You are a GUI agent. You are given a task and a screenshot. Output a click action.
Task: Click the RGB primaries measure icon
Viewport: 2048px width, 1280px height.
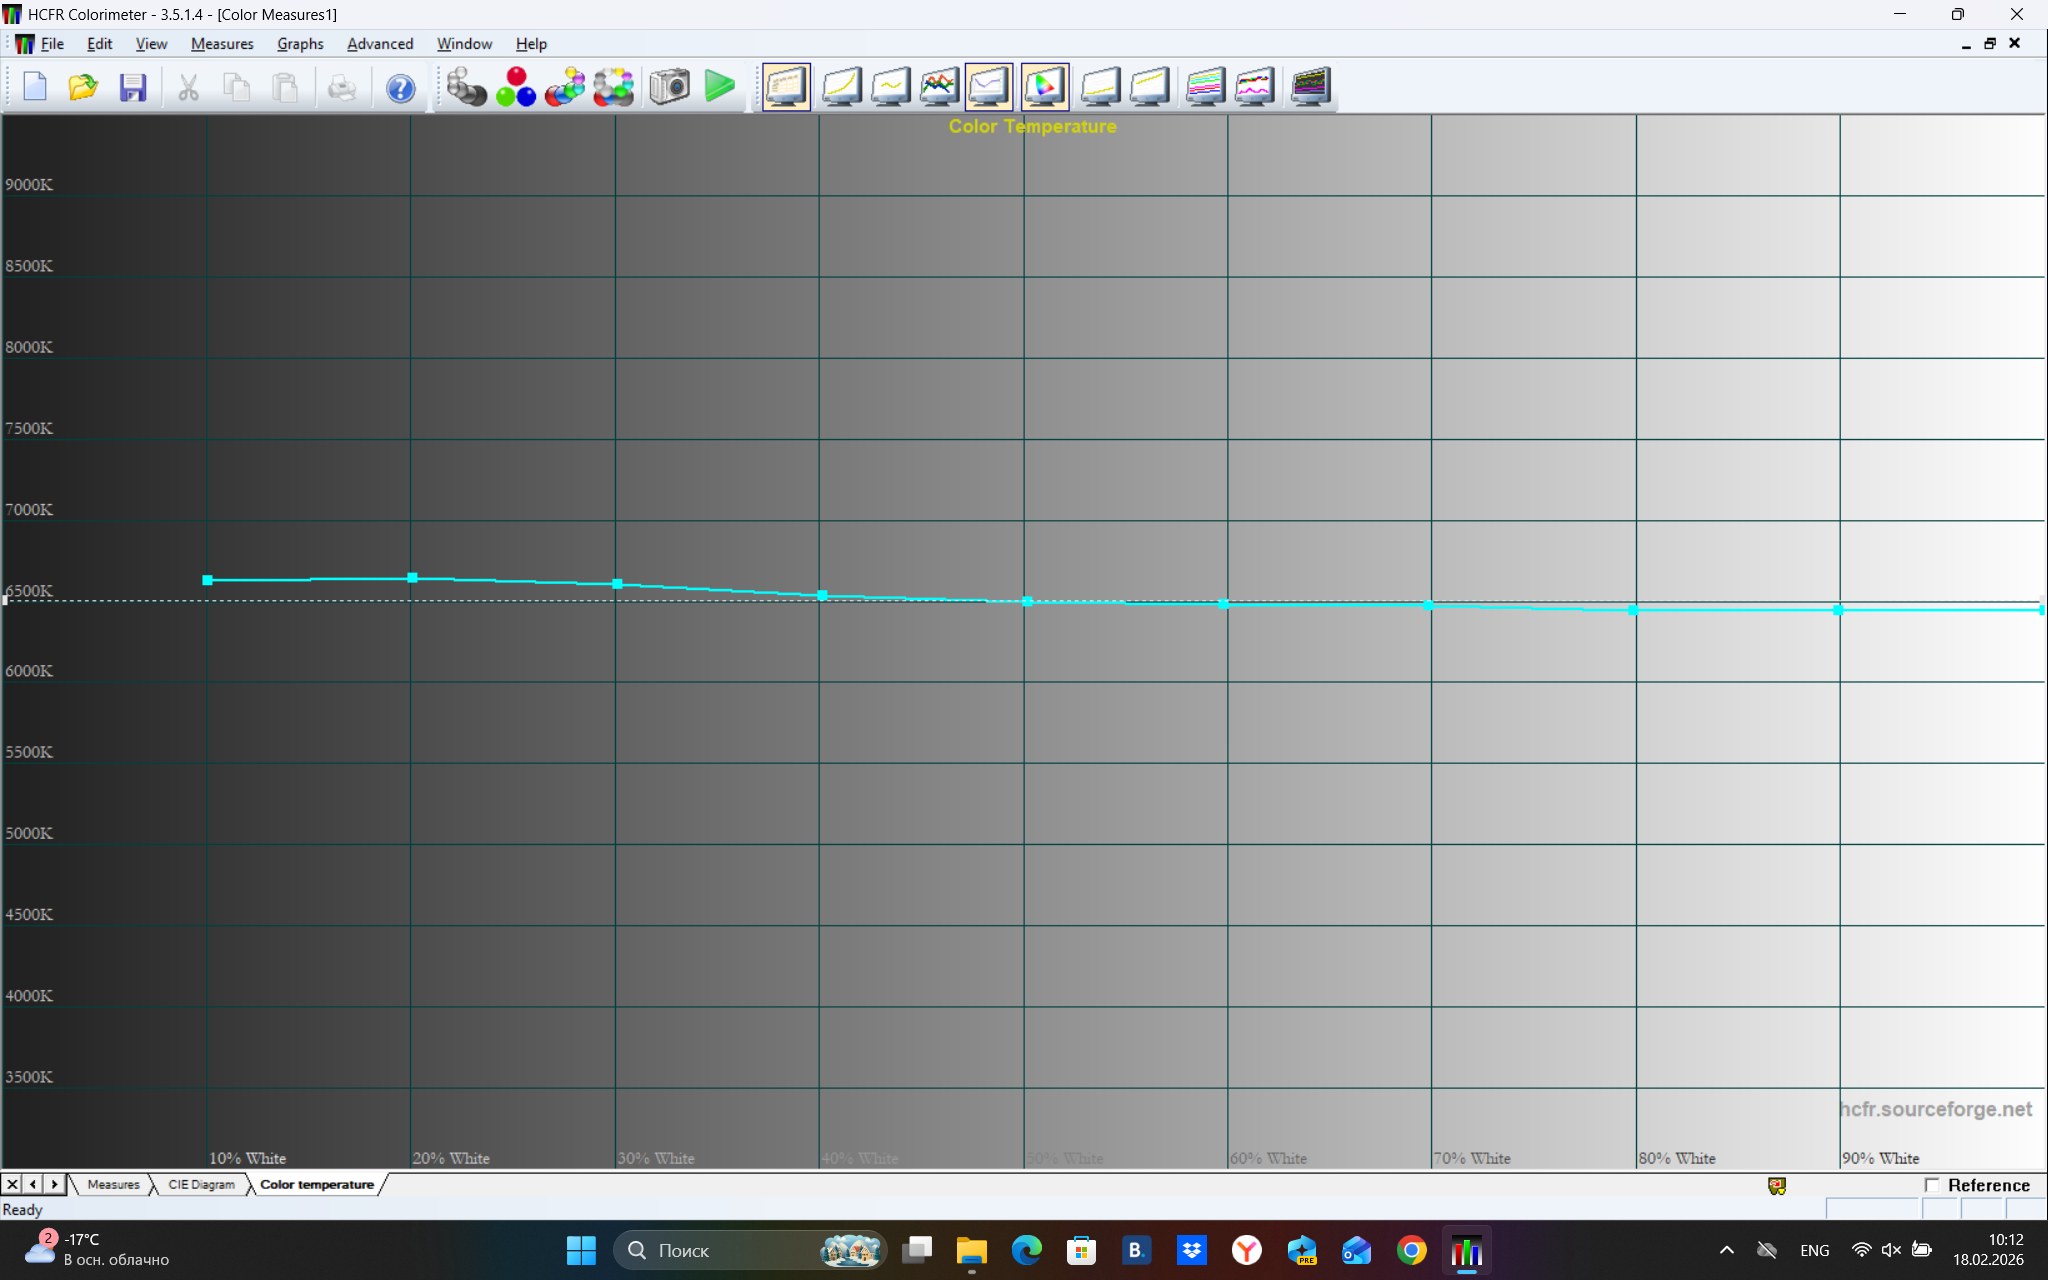coord(516,87)
